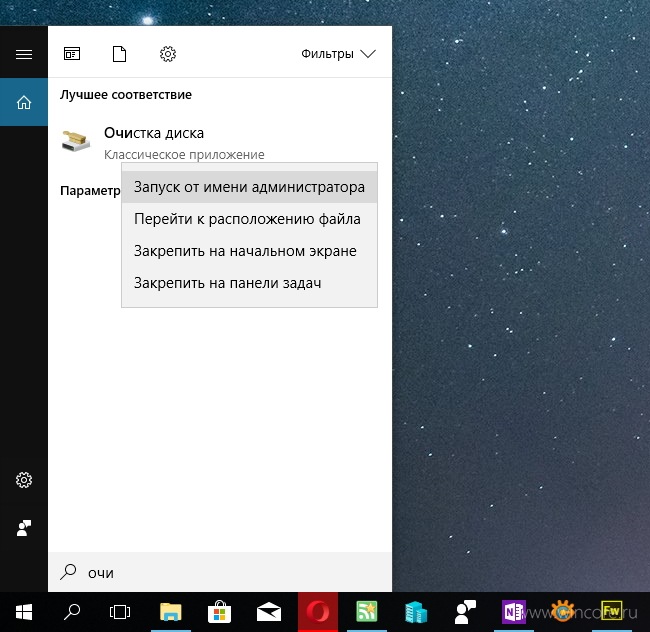Open File Explorer from taskbar
This screenshot has height=632, width=650.
coord(171,612)
